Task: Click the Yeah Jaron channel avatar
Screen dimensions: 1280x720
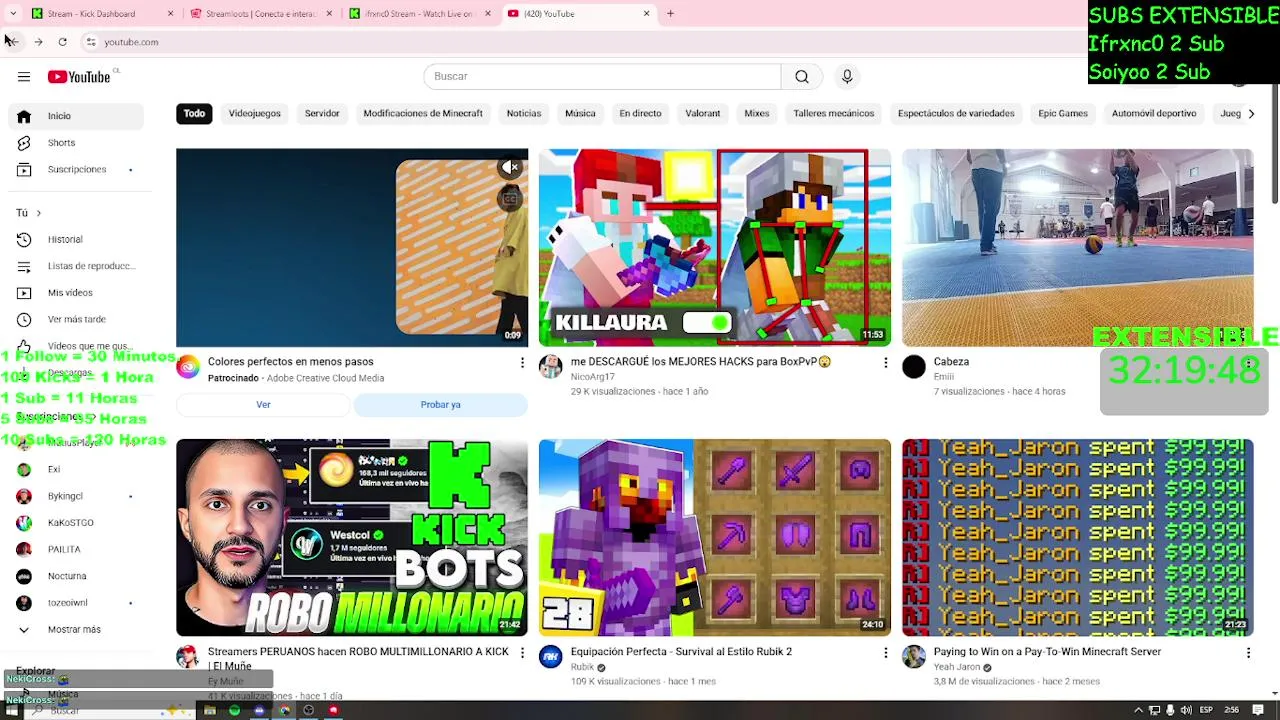Action: 914,657
